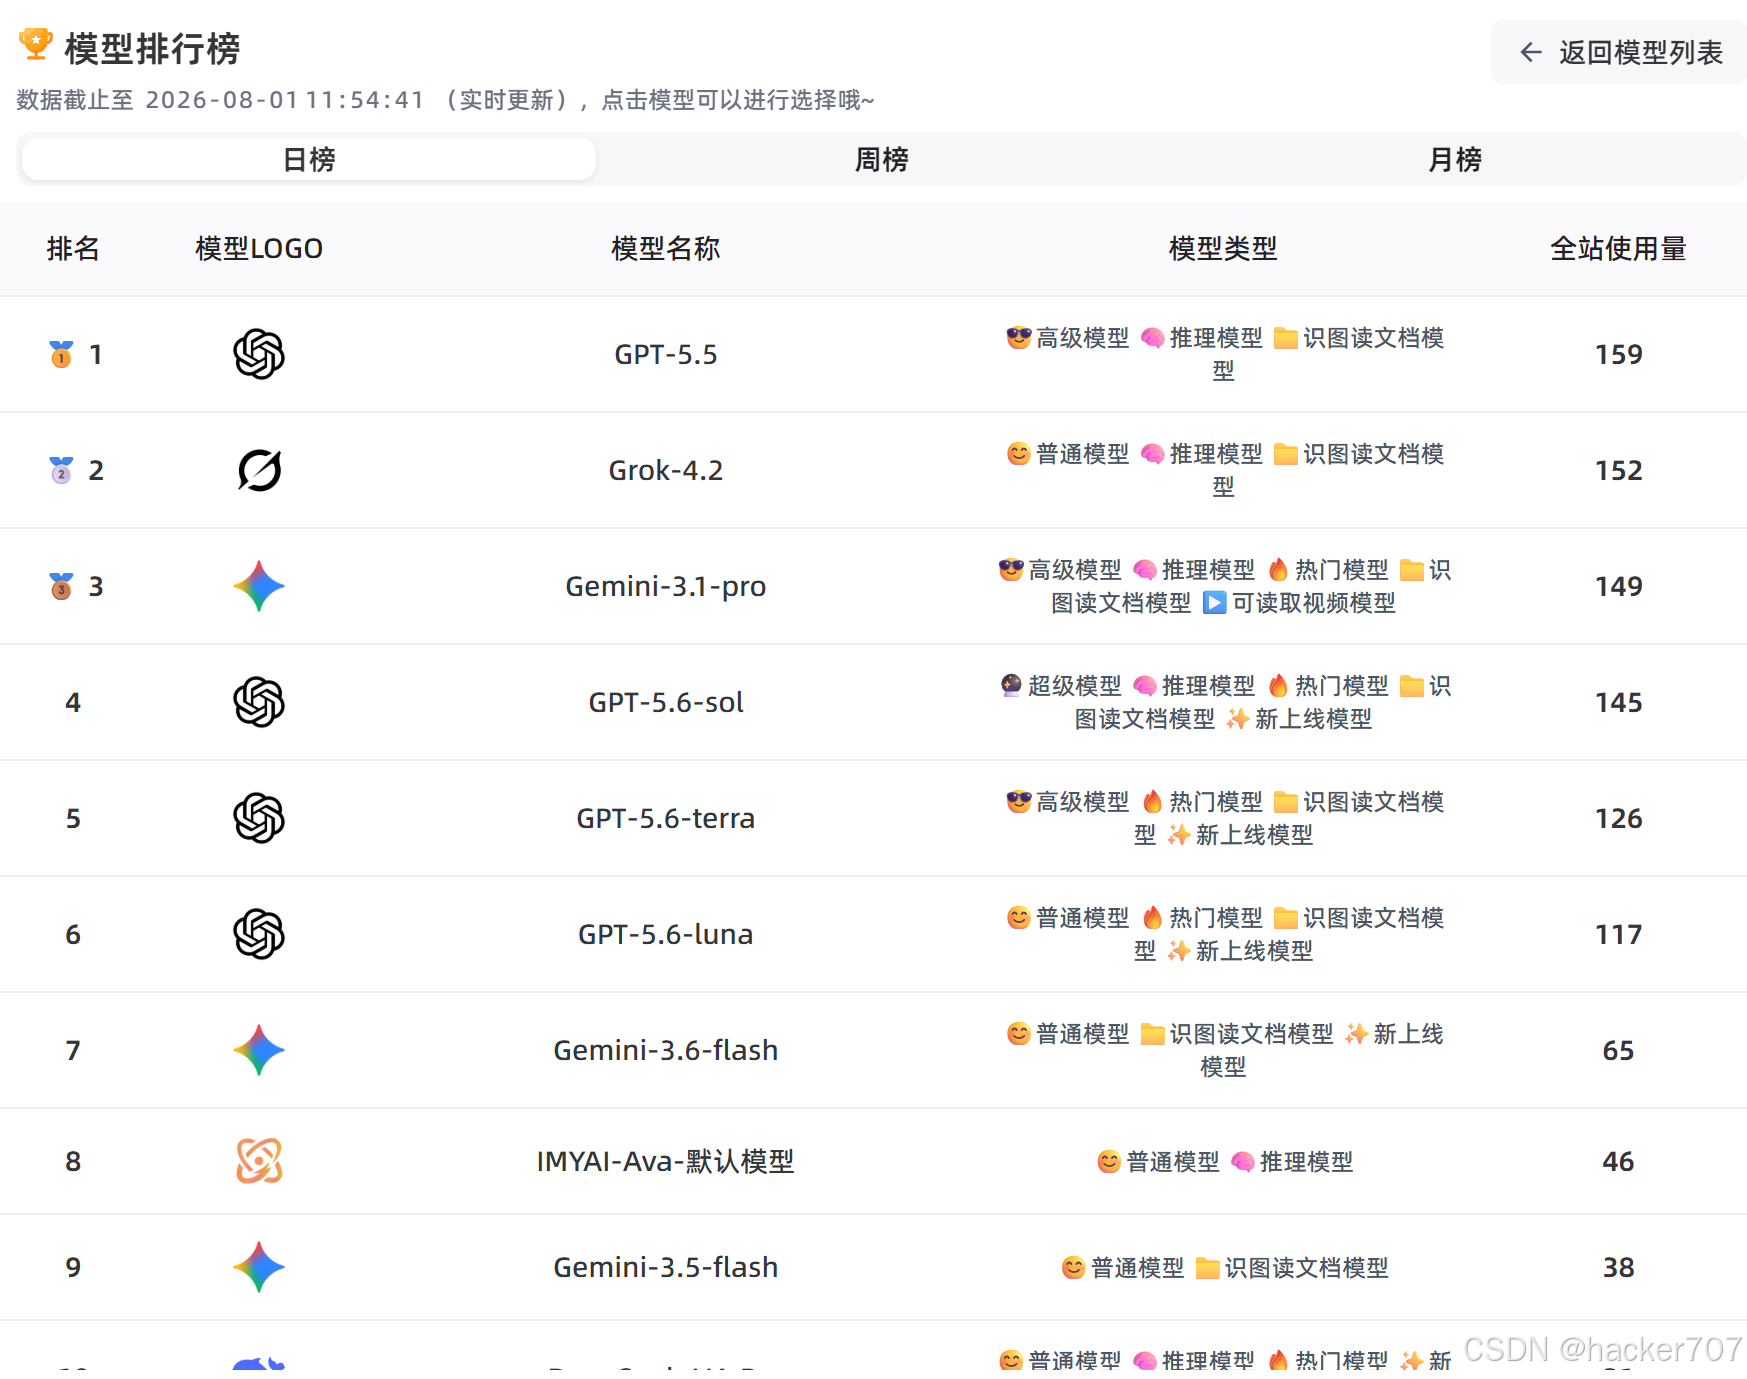Image resolution: width=1747 pixels, height=1379 pixels.
Task: Click the usage count 46
Action: [1618, 1162]
